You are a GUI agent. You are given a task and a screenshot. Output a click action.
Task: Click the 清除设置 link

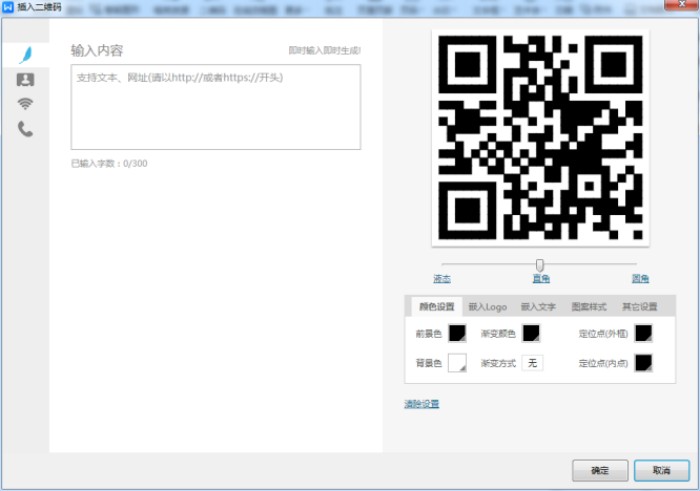tap(421, 404)
